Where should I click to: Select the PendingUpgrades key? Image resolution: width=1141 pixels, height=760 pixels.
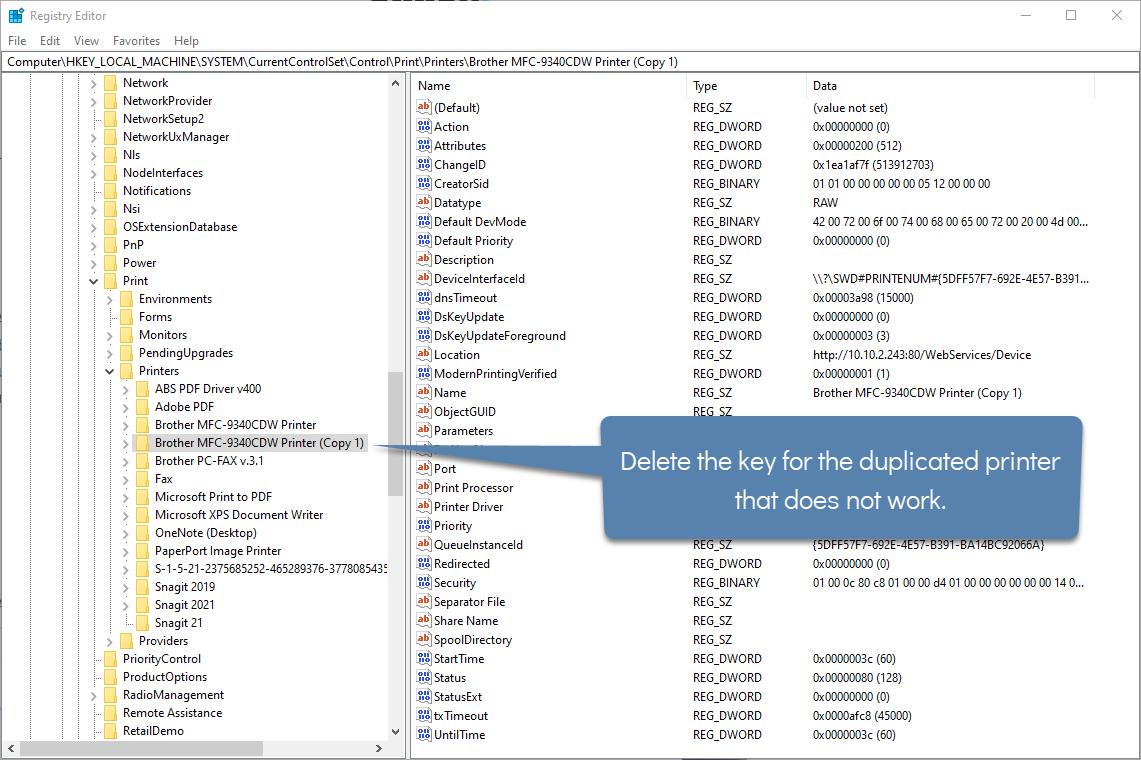(186, 353)
